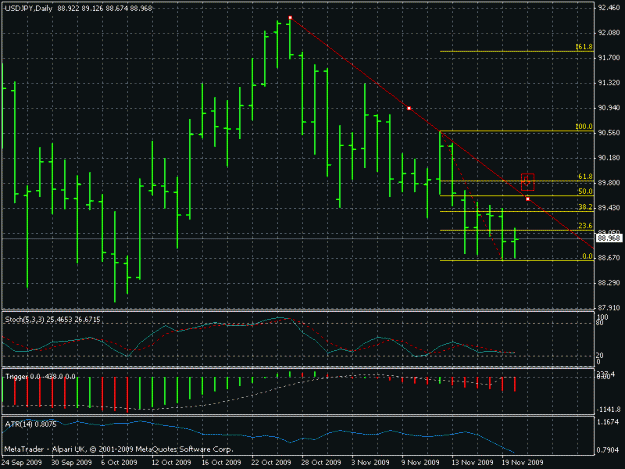Click the 0.7904 ATR scale value
Screen dimensions: 625x469
[609, 451]
